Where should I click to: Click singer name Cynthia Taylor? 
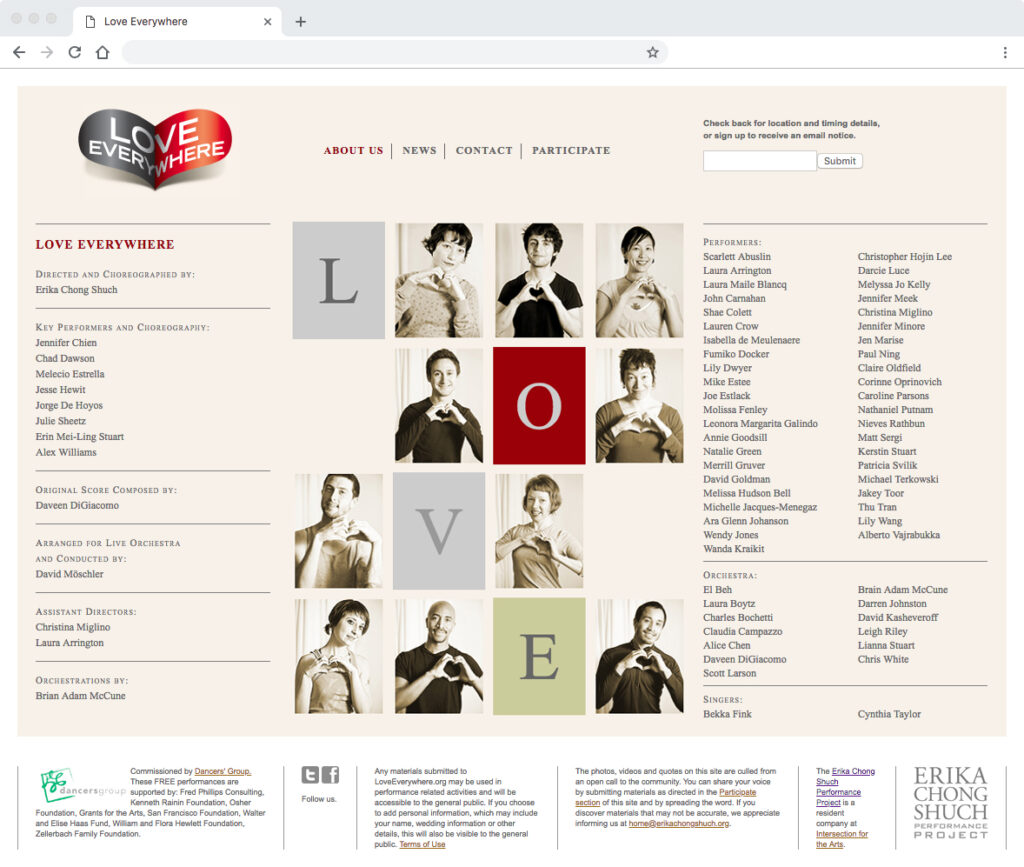889,714
